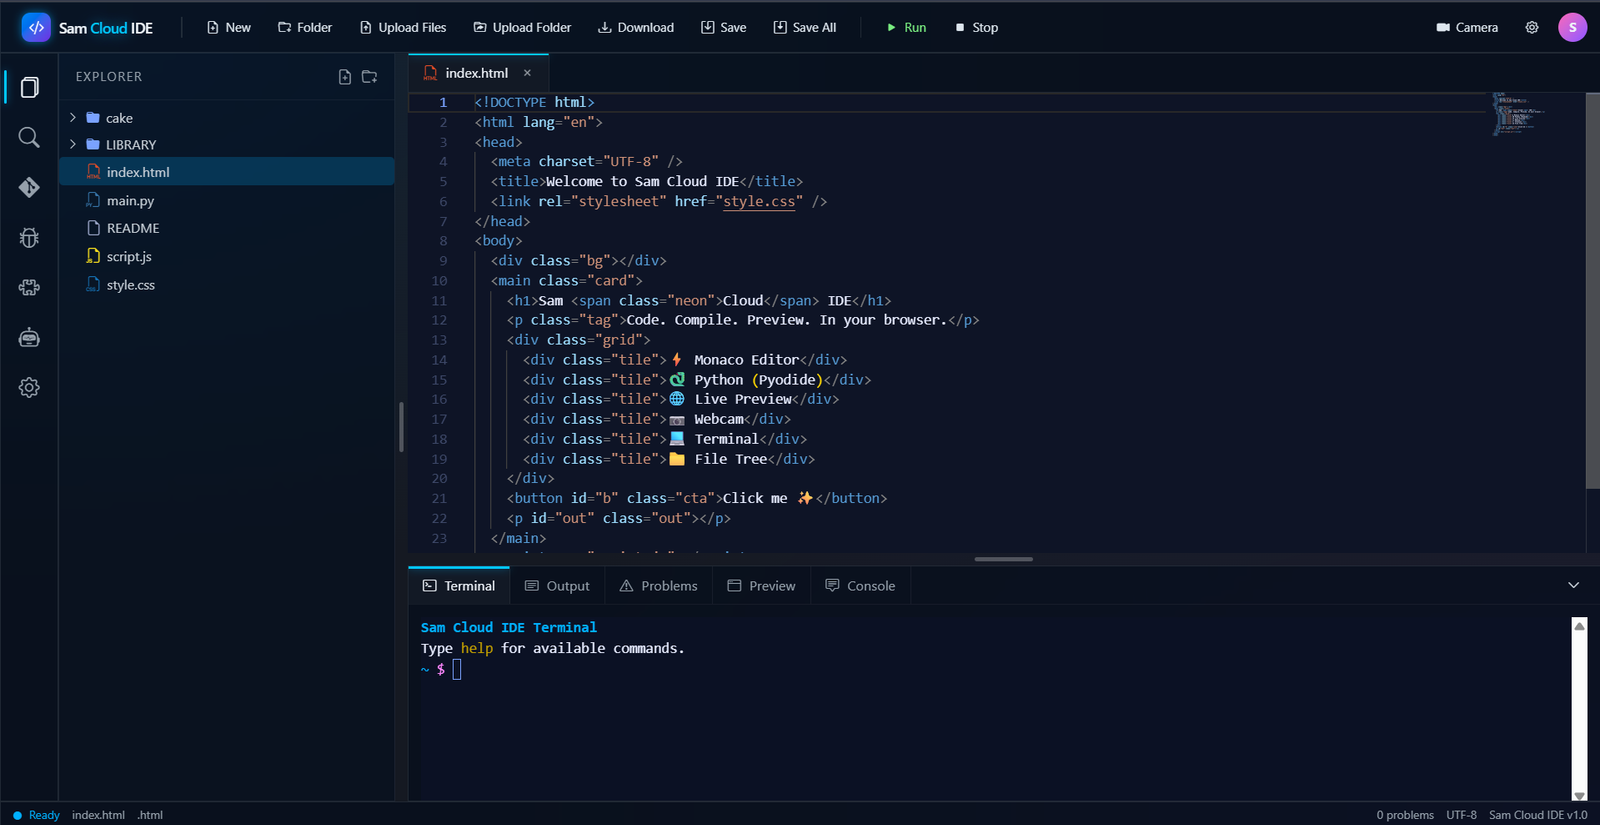The height and width of the screenshot is (825, 1600).
Task: Click the terminal scrollbar up arrow
Action: pos(1579,626)
